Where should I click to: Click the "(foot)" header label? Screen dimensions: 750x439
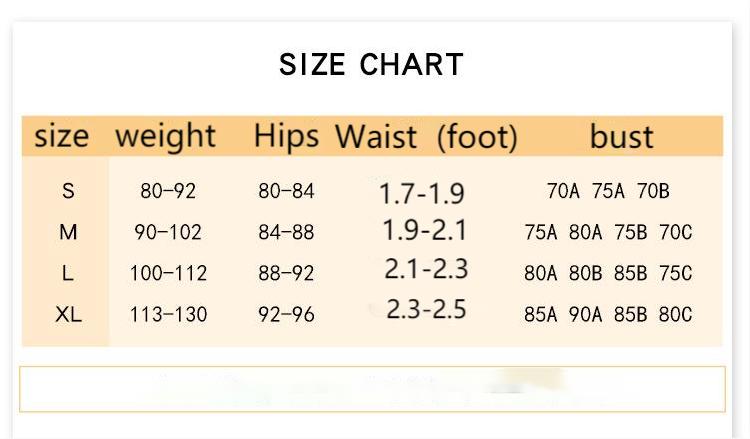pyautogui.click(x=477, y=137)
